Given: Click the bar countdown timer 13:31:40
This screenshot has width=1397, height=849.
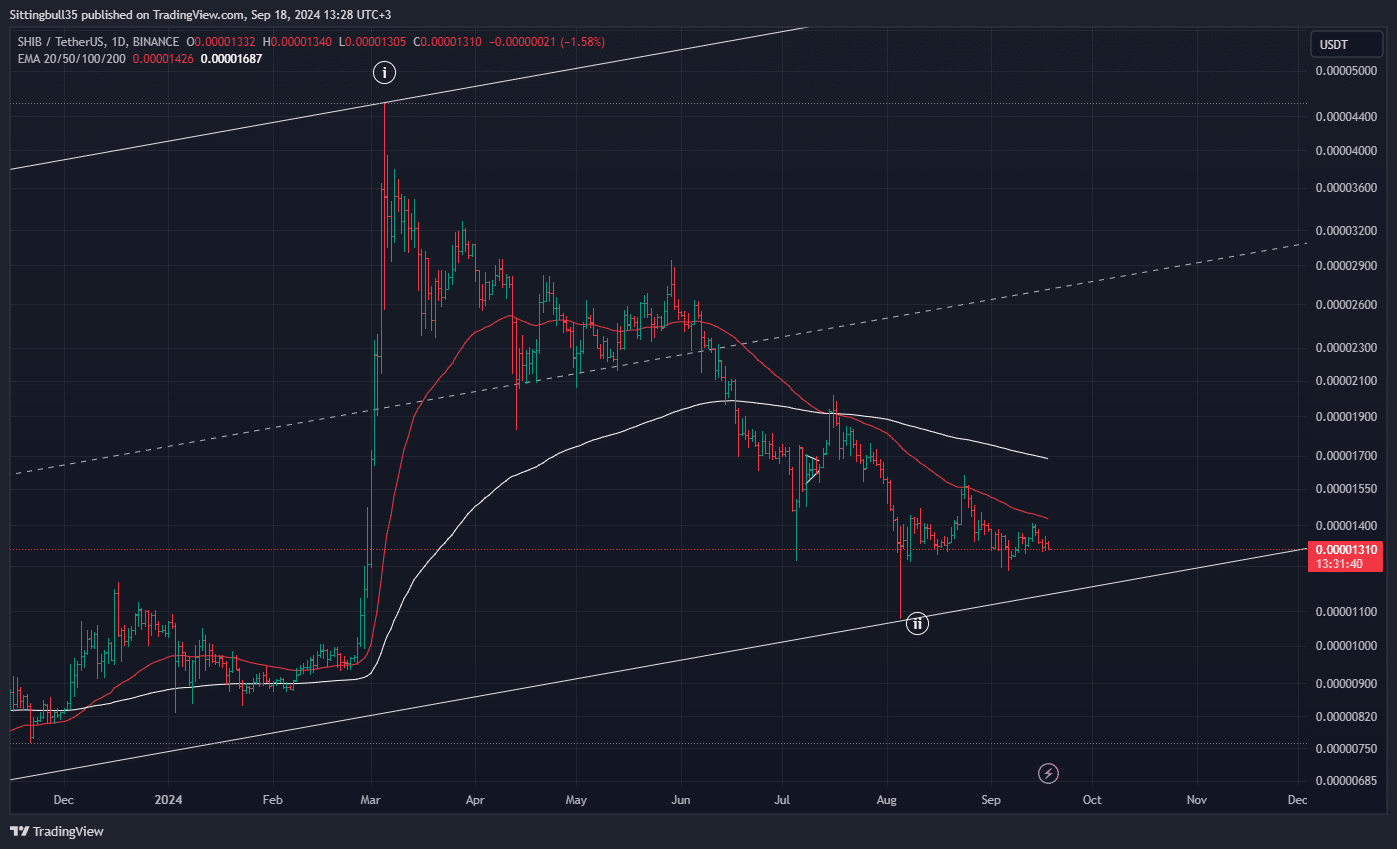Looking at the screenshot, I should click(1339, 564).
